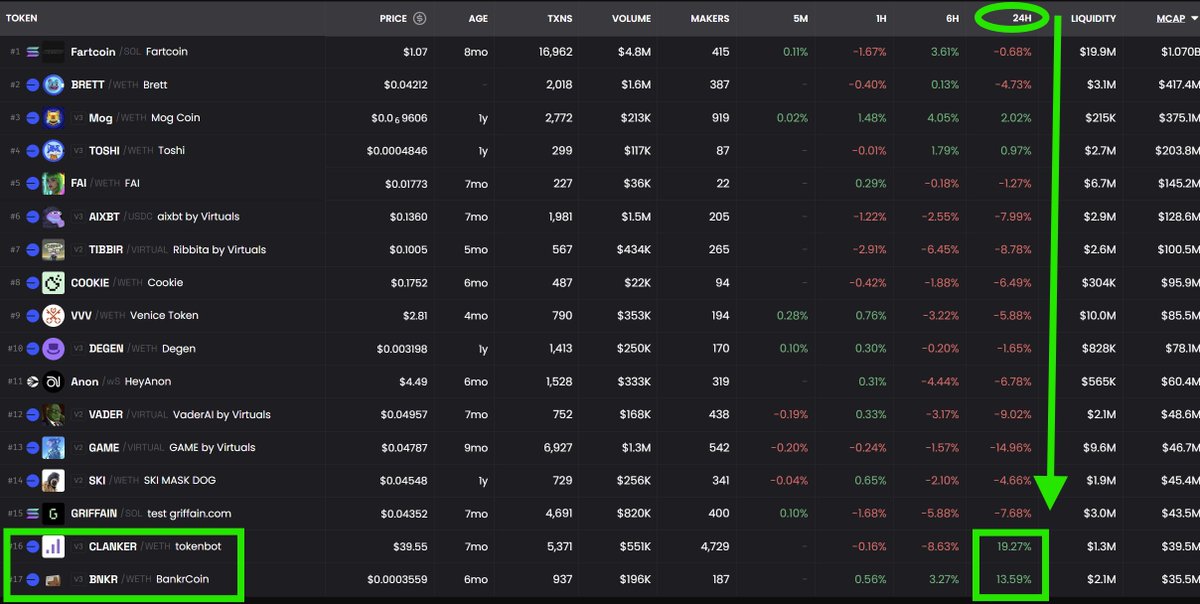This screenshot has width=1200, height=604.
Task: Click the DEGEN purple hat logo
Action: (x=54, y=349)
